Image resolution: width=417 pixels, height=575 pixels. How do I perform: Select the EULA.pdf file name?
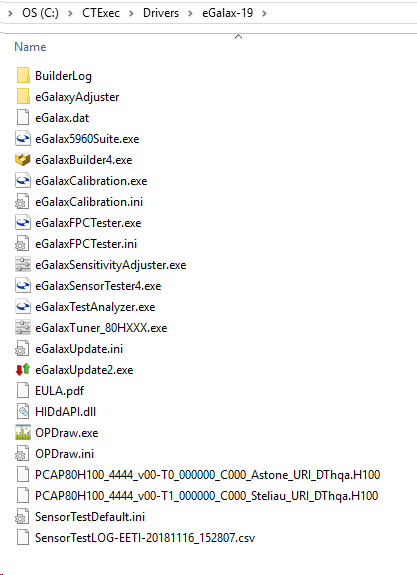click(59, 391)
